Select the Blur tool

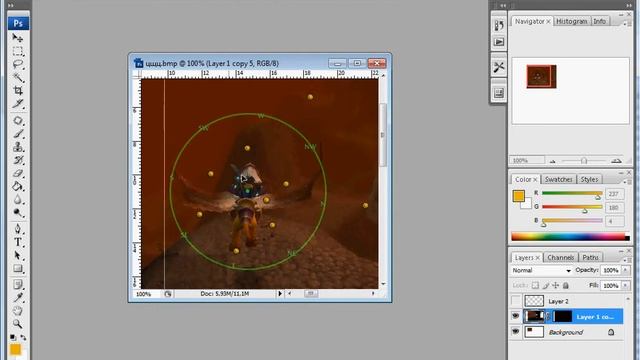point(18,200)
